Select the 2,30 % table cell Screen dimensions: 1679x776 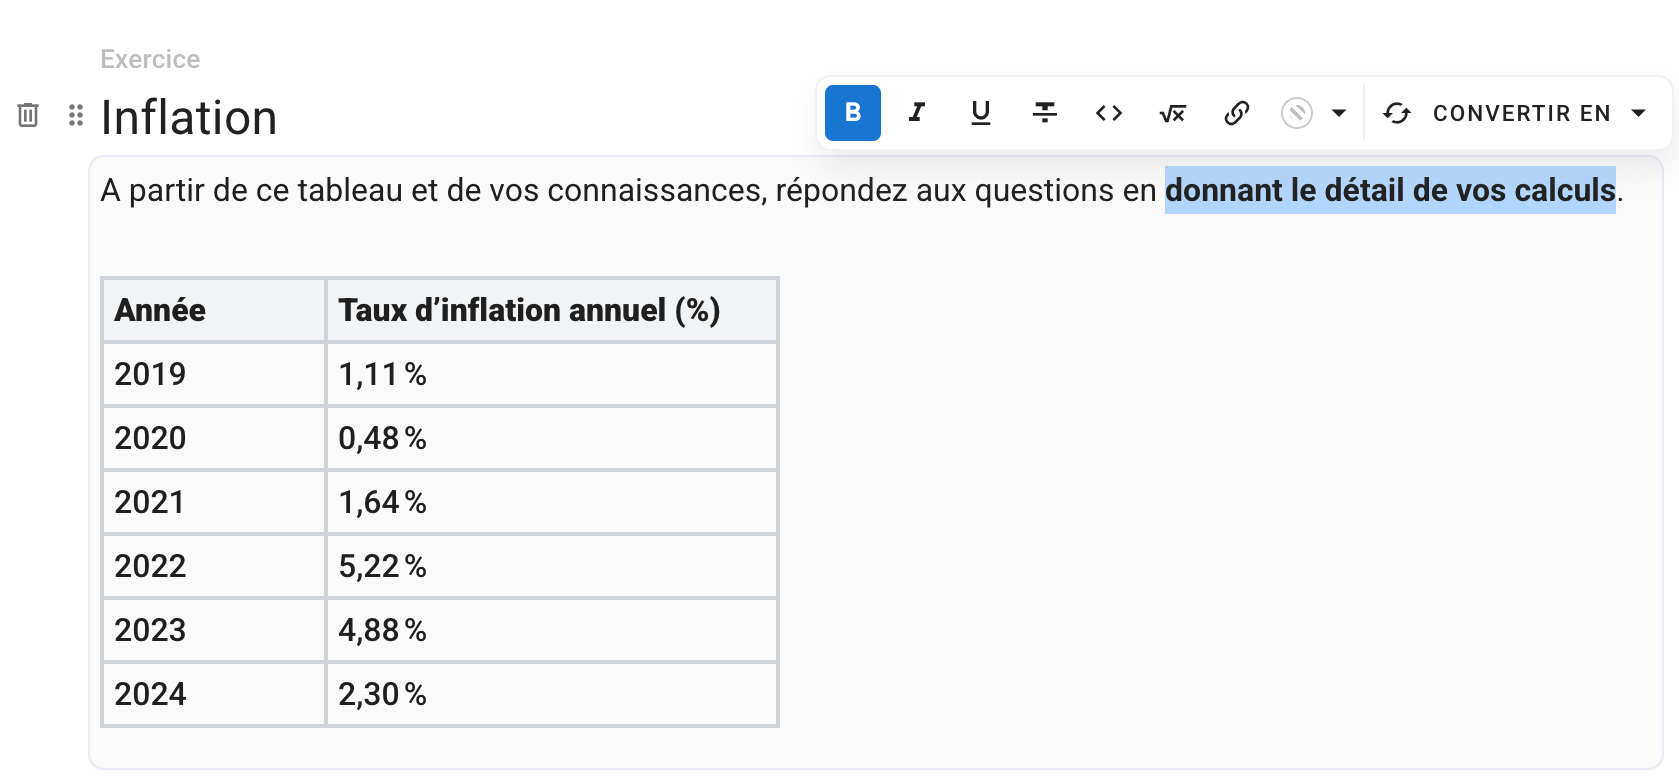click(x=551, y=694)
